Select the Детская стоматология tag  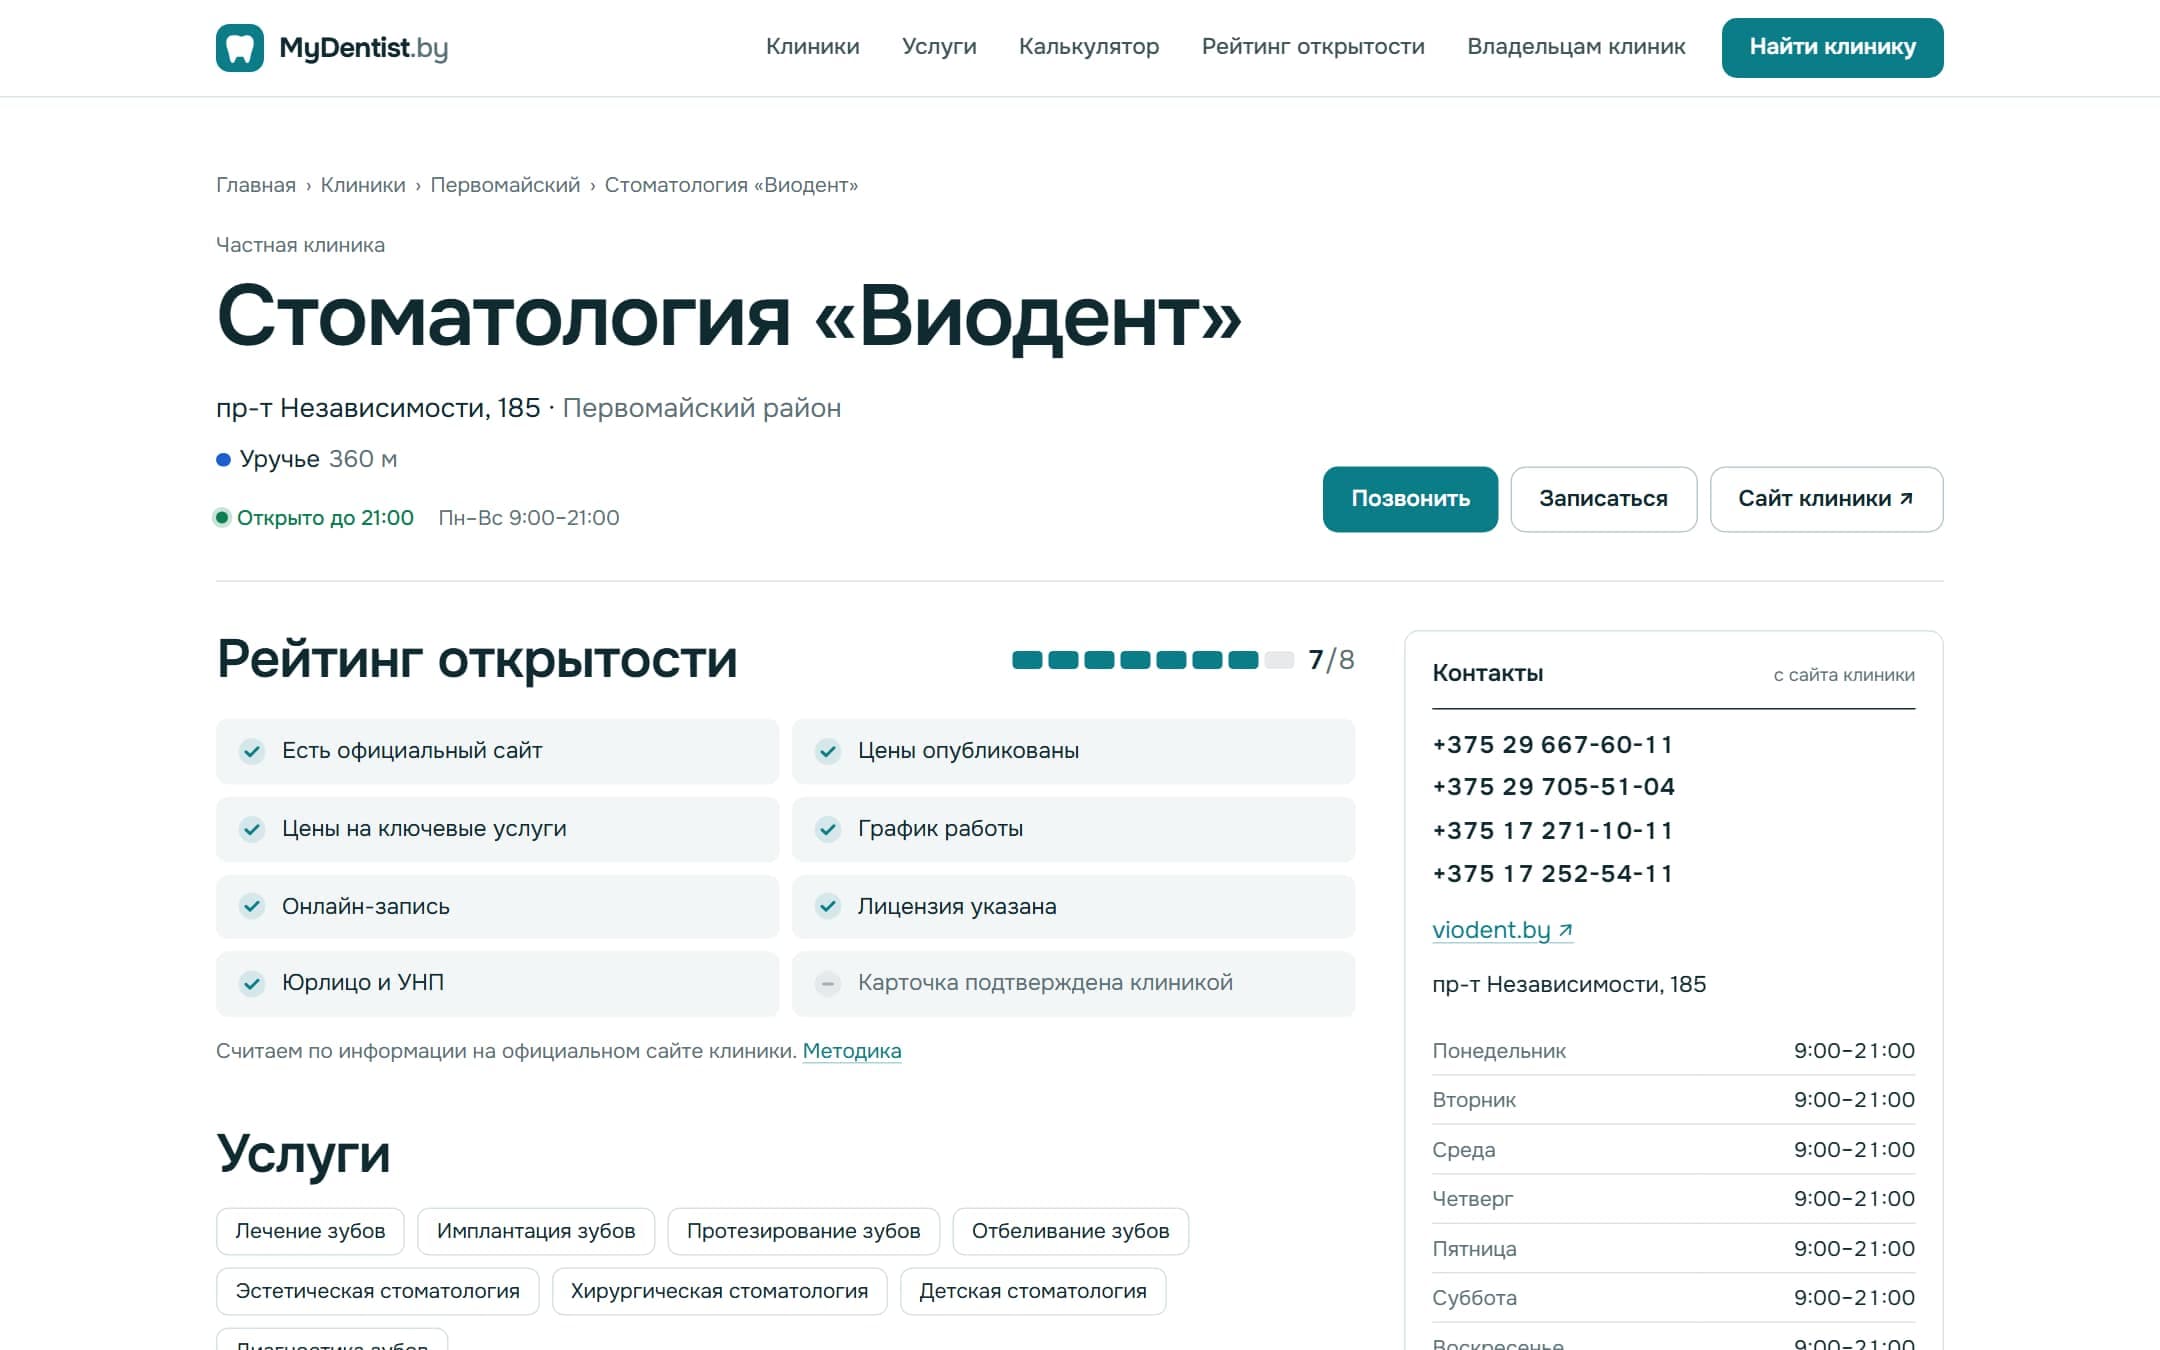tap(1033, 1291)
